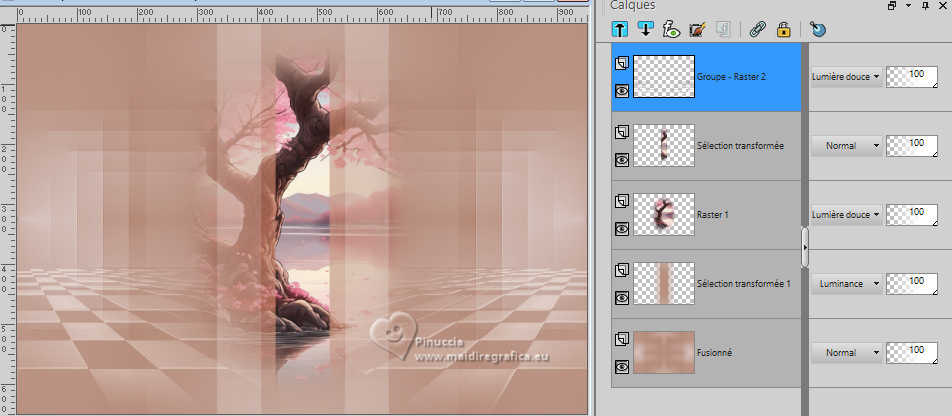Select the Fusionné layer thumbnail
This screenshot has width=952, height=416.
(664, 352)
